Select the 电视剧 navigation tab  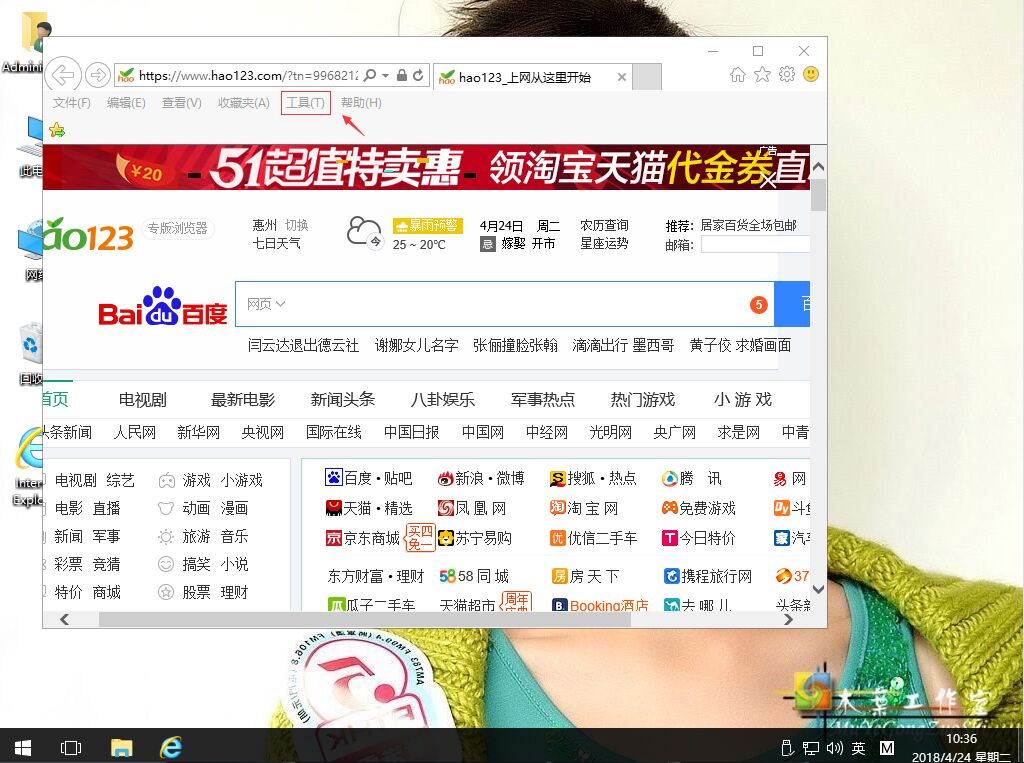[142, 399]
